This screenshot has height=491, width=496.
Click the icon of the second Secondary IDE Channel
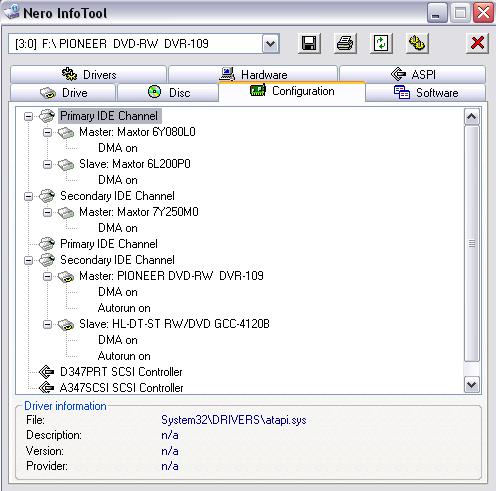click(x=47, y=260)
